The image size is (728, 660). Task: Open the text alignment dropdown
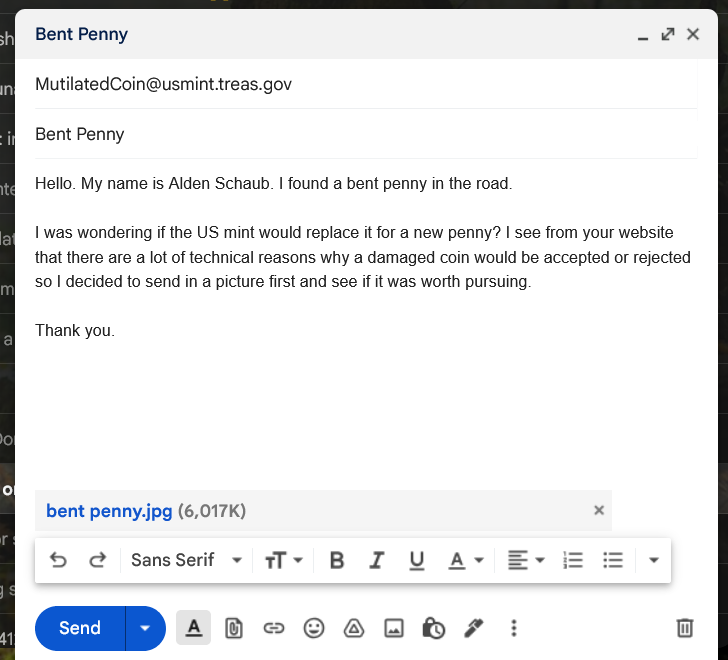pos(526,560)
